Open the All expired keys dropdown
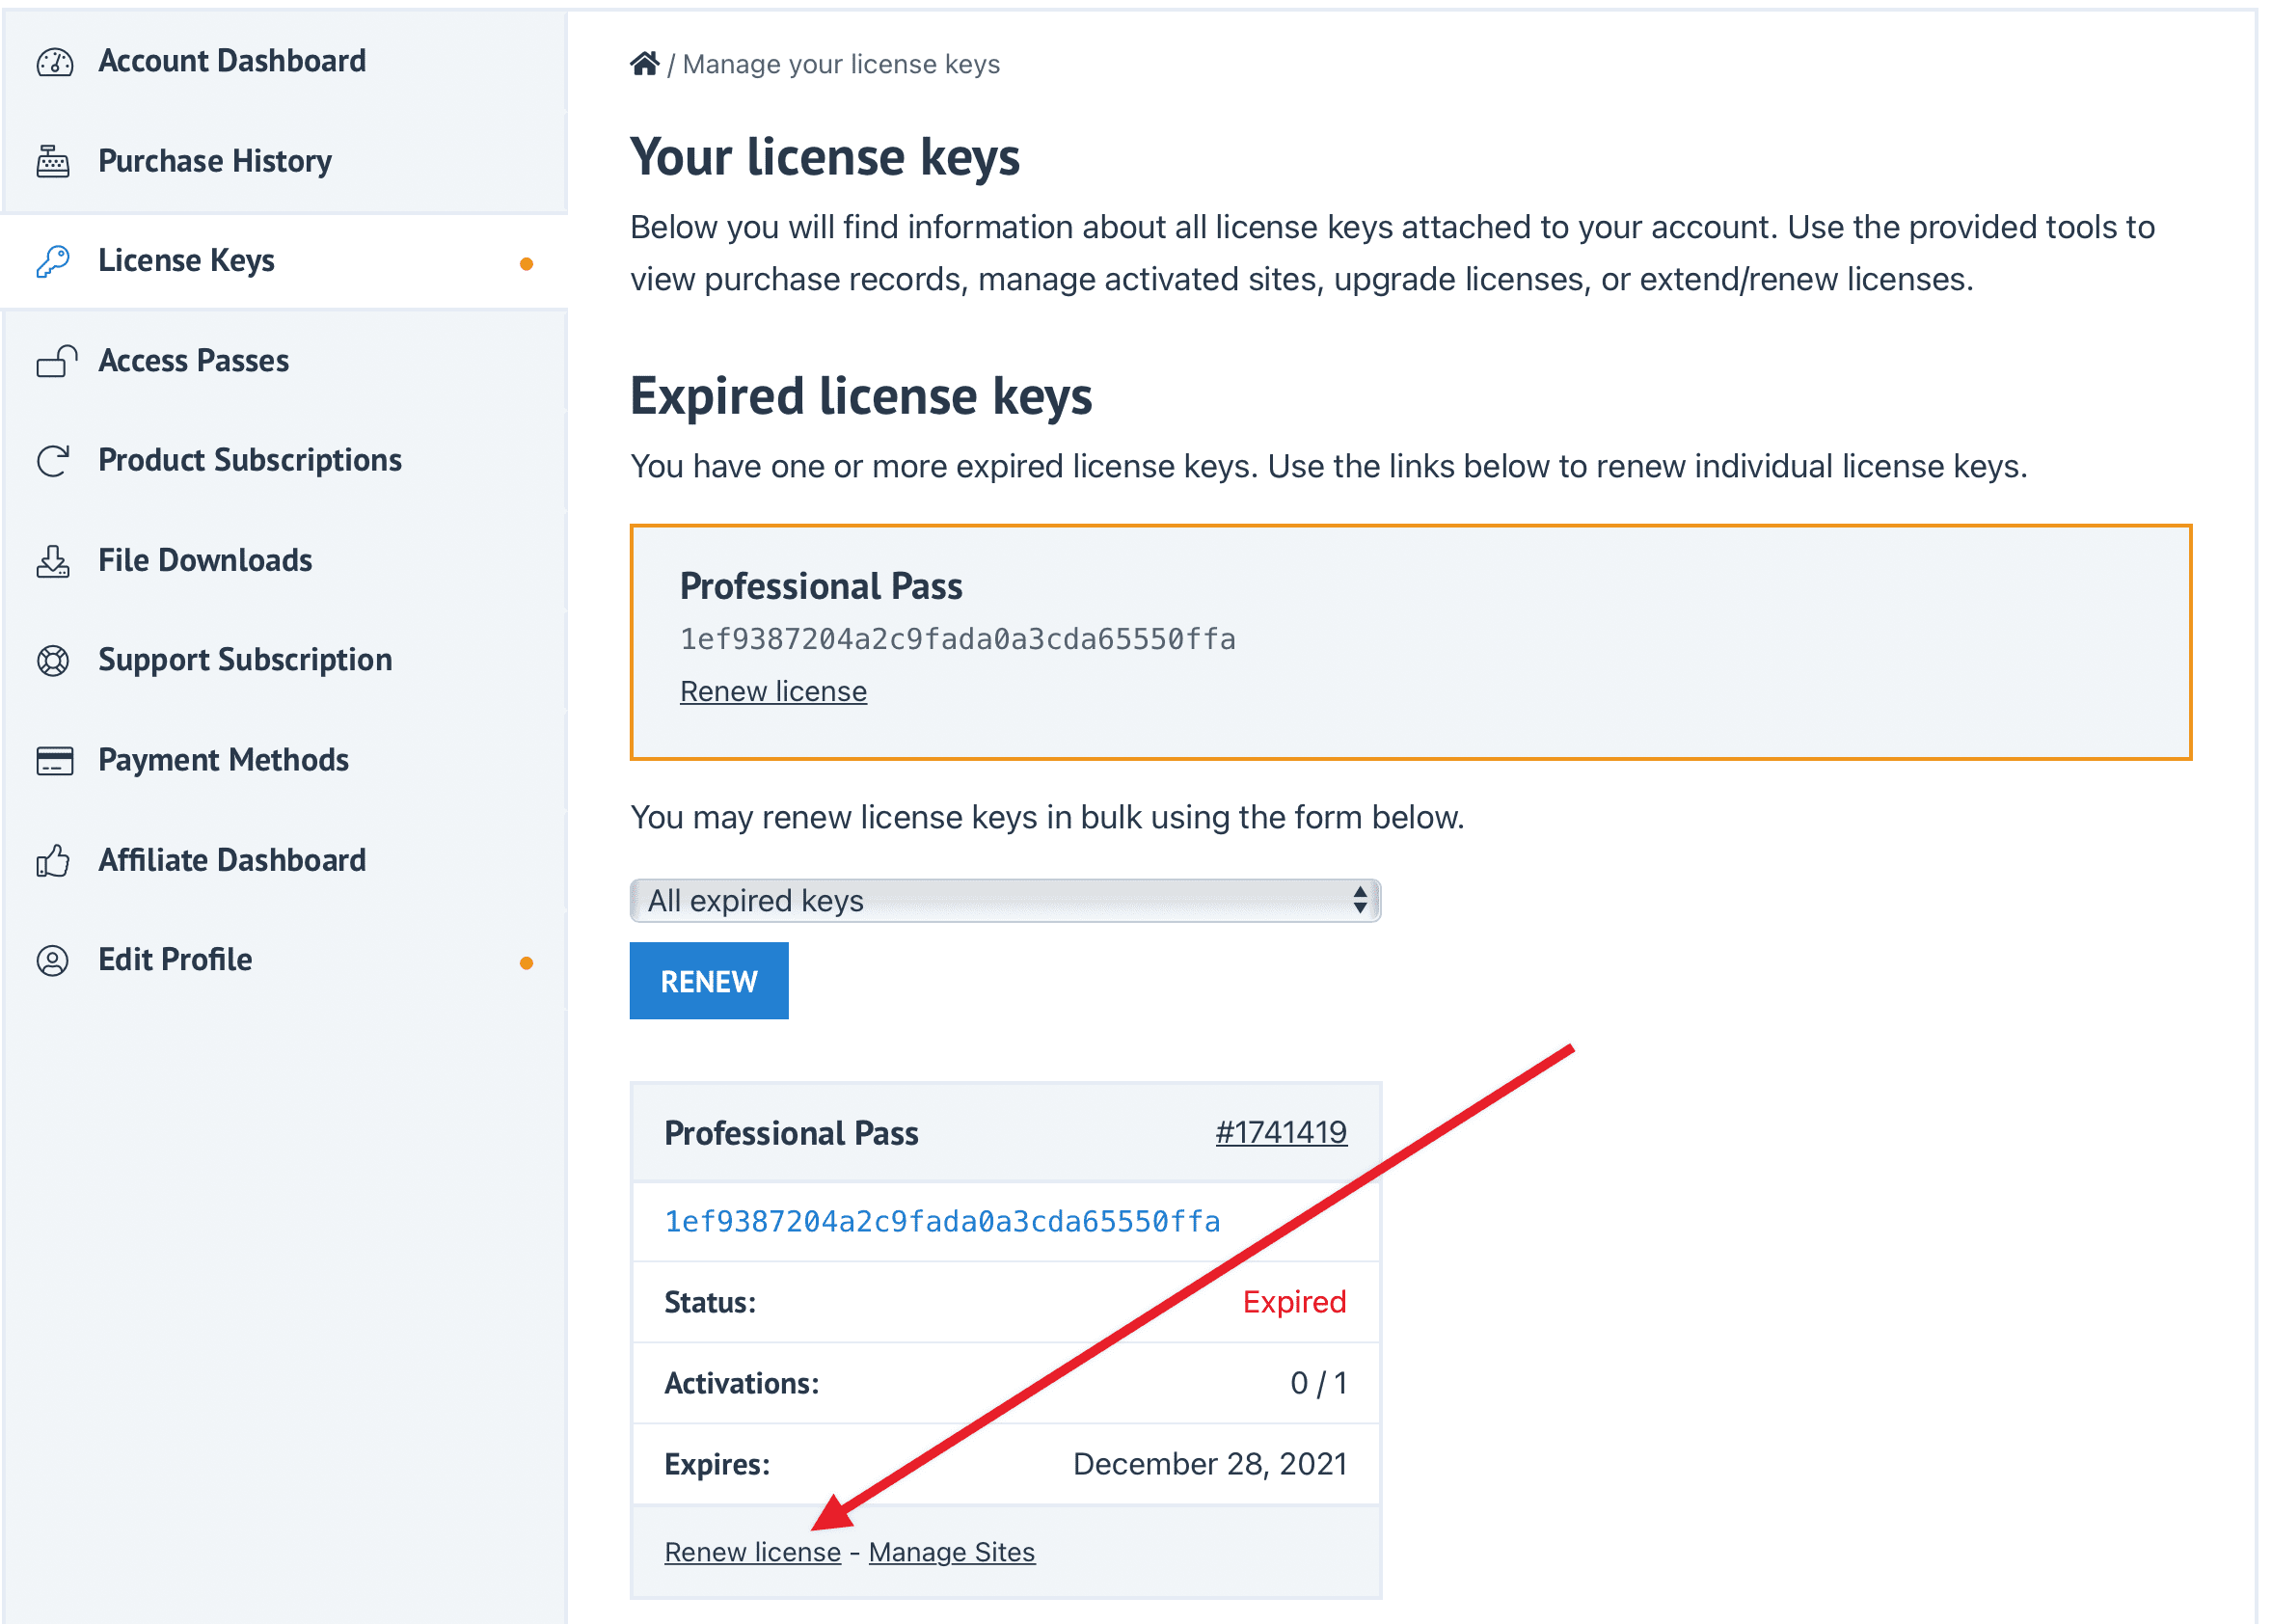Screen dimensions: 2272x1624 1004,901
